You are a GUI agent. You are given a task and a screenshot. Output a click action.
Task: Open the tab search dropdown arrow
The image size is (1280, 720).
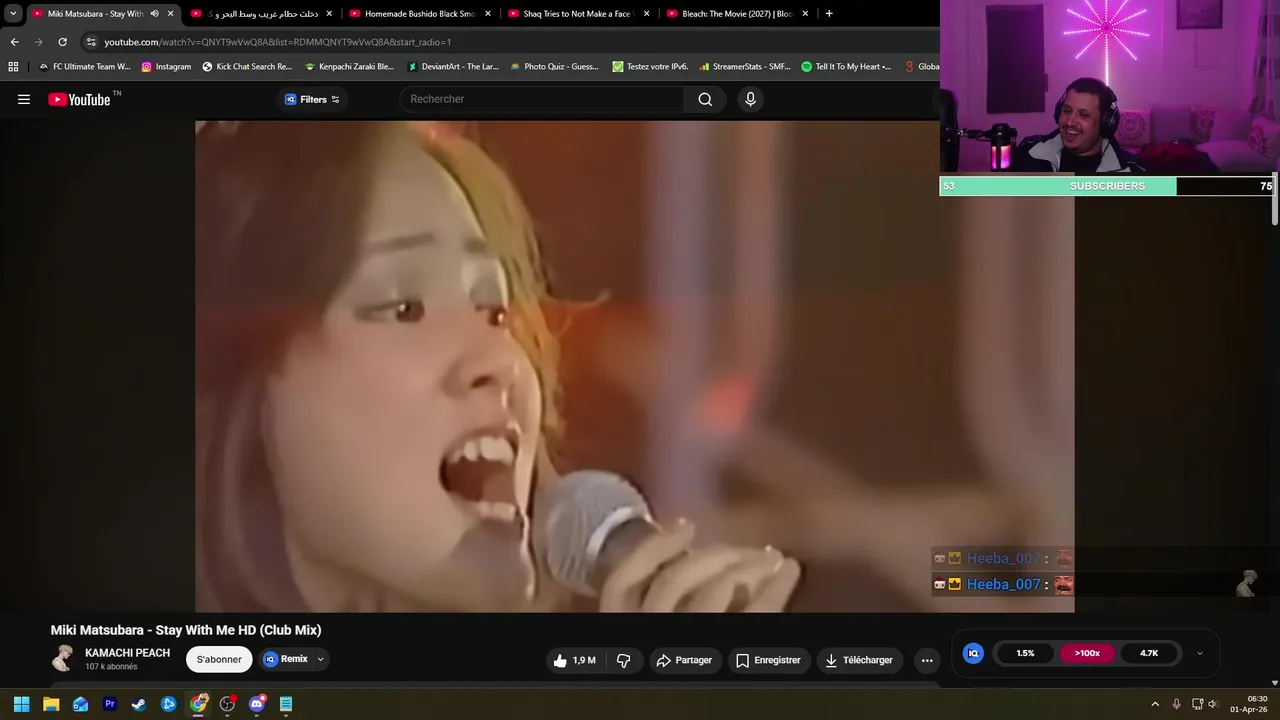tap(13, 14)
